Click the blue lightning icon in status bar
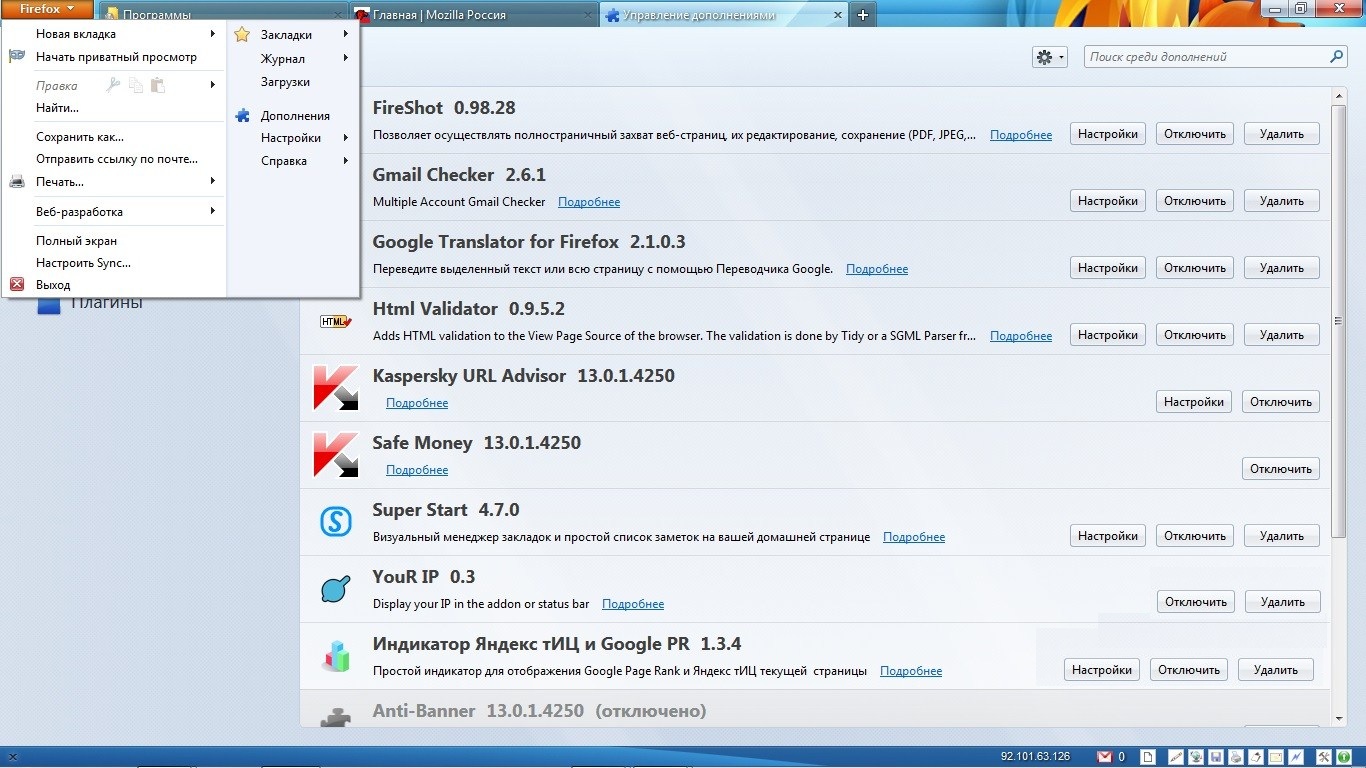The image size is (1366, 768). click(1296, 757)
